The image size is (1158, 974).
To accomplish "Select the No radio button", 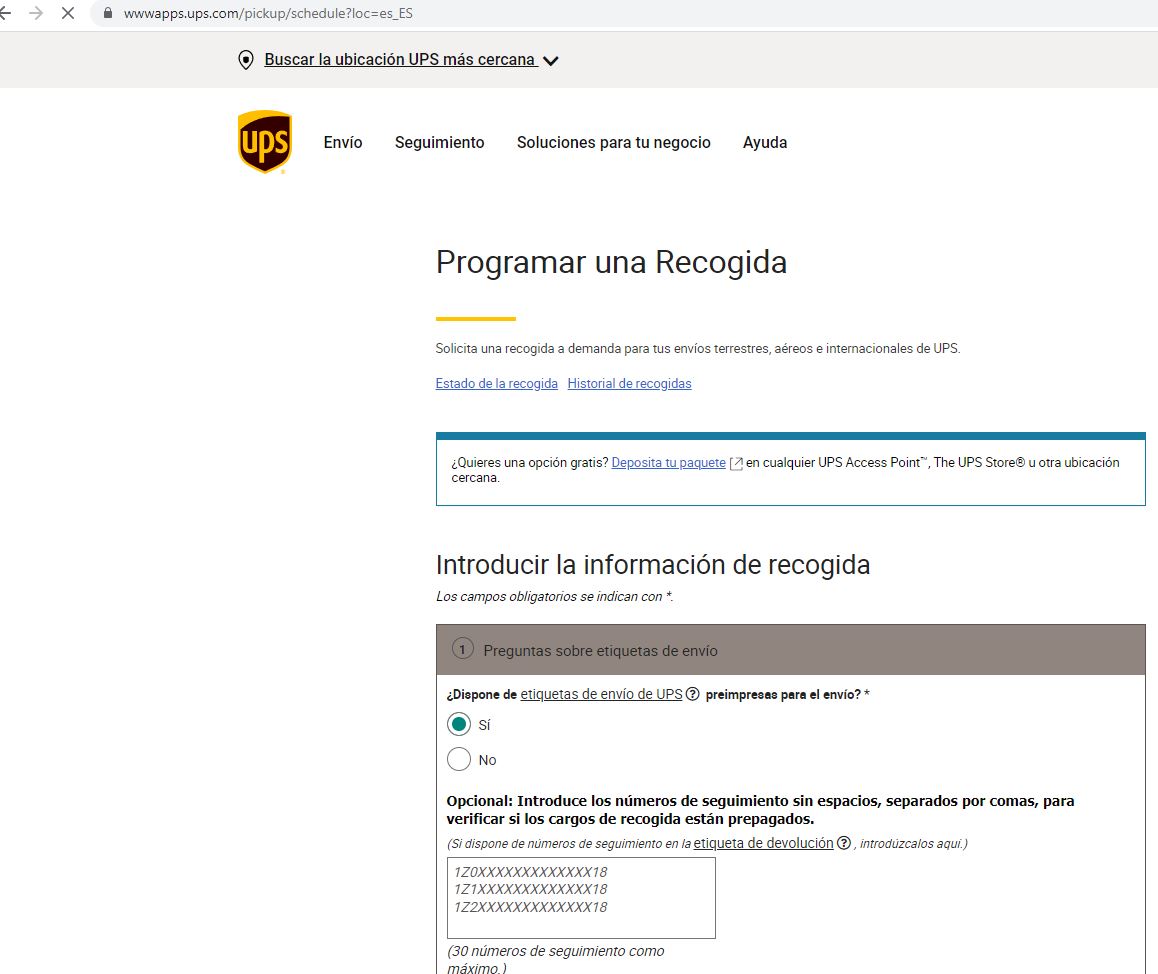I will (459, 759).
